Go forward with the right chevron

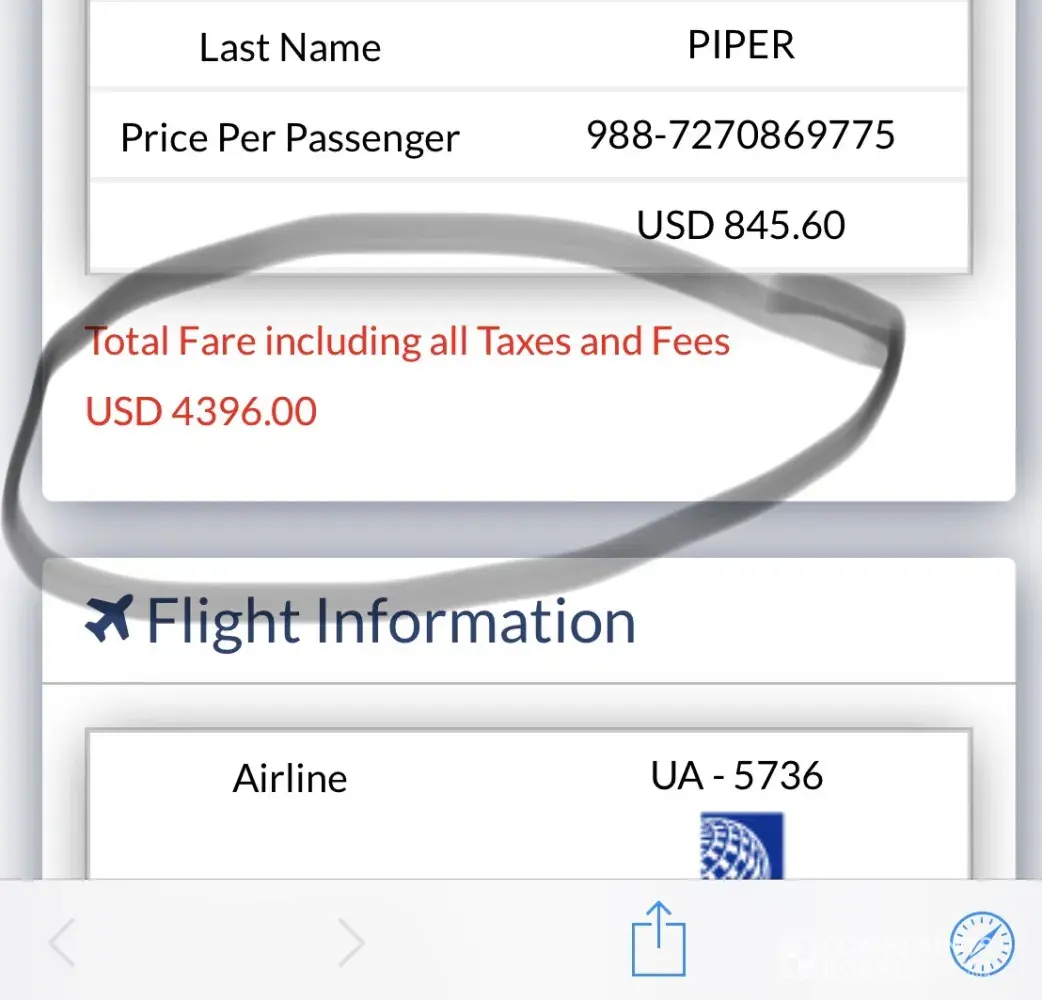click(351, 943)
